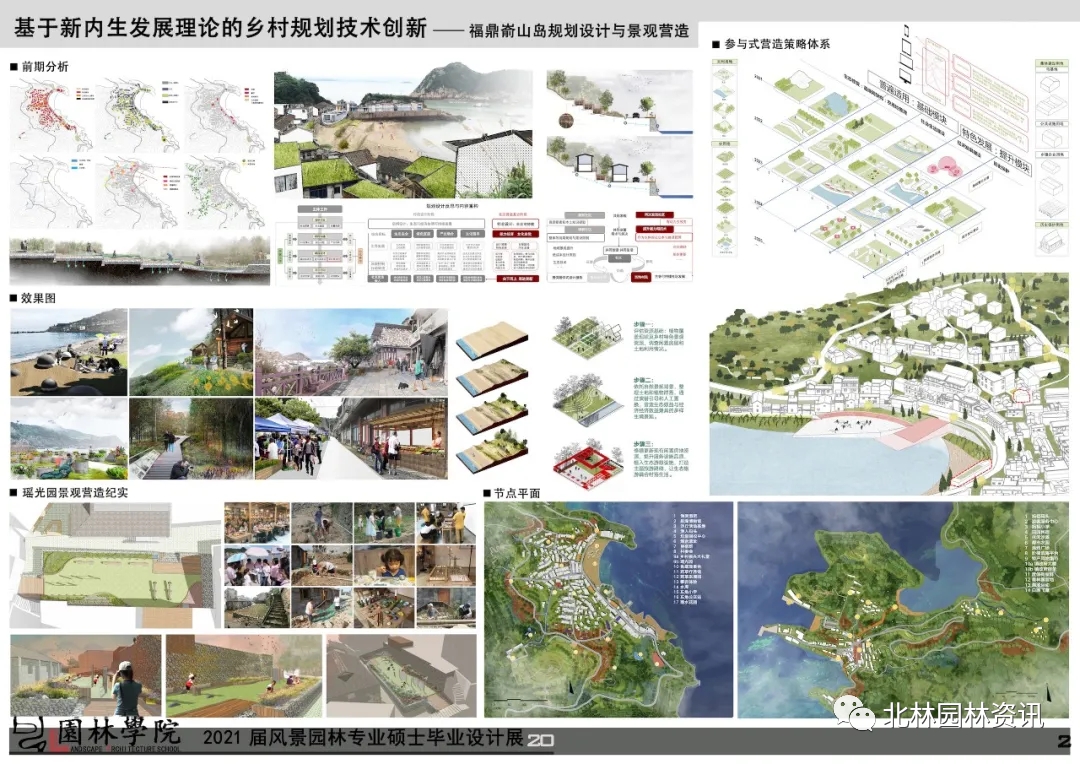Click footer text 2021 届风景园林专业硕士毕业设计展
Screen dimensions: 1080x764
tap(363, 738)
